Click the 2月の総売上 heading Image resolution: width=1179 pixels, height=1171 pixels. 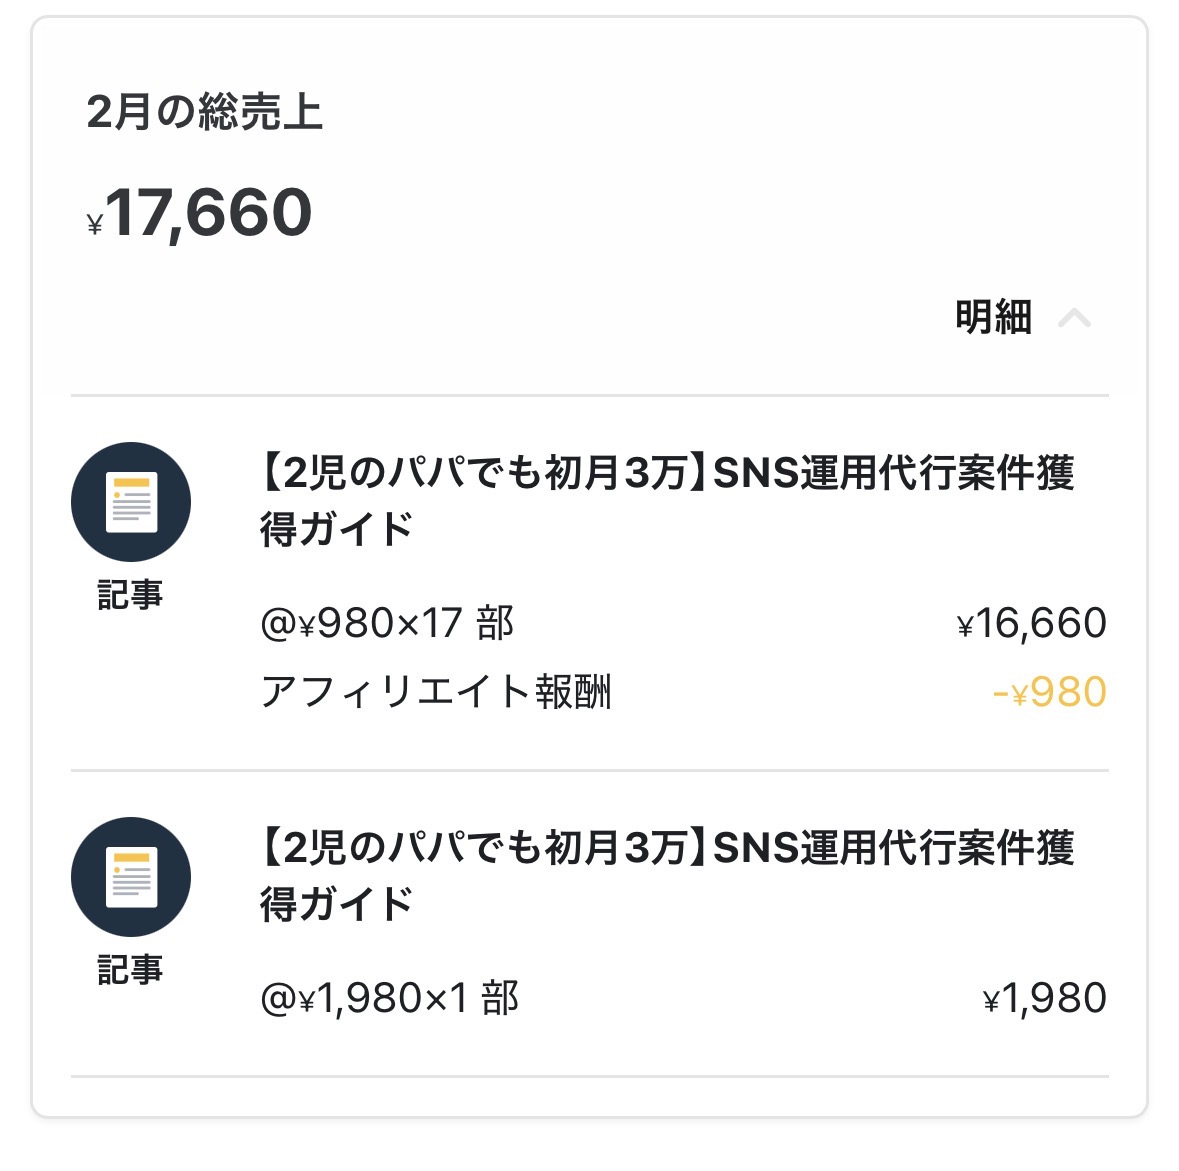tap(204, 112)
